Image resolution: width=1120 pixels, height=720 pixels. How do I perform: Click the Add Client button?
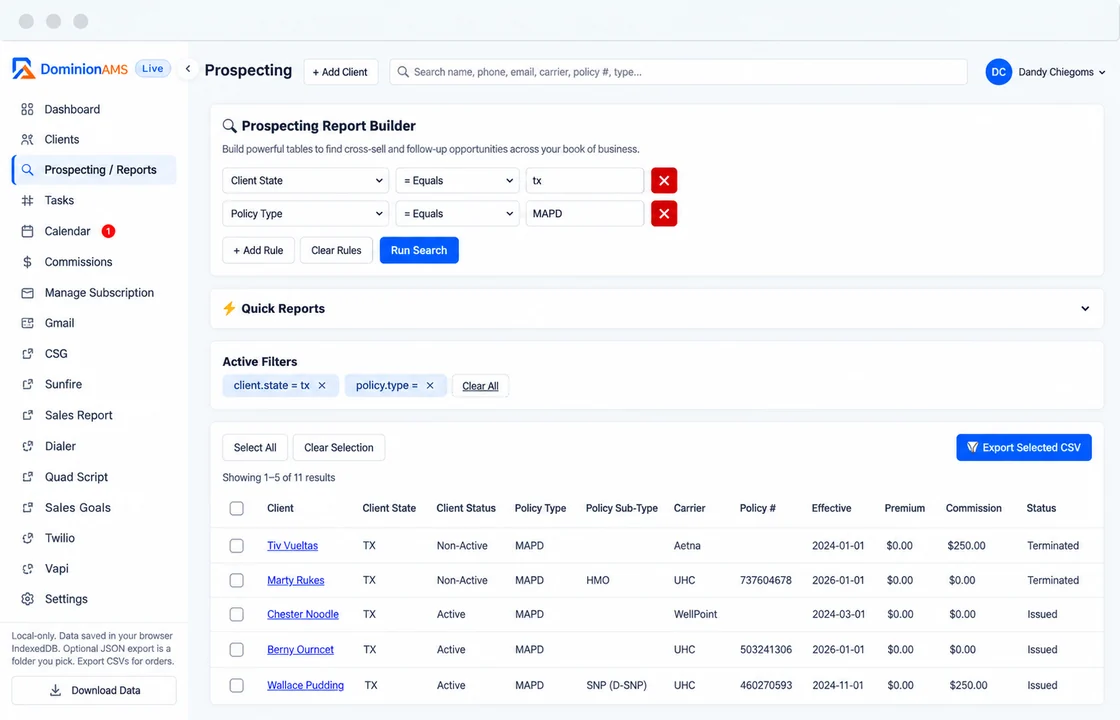pos(341,72)
